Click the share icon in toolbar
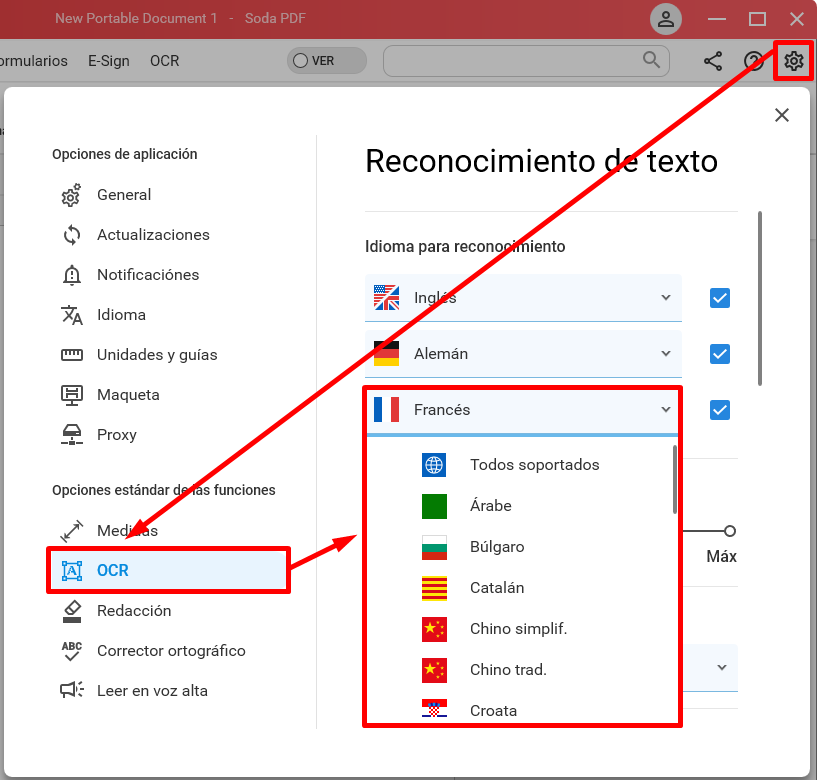The image size is (817, 780). [713, 61]
